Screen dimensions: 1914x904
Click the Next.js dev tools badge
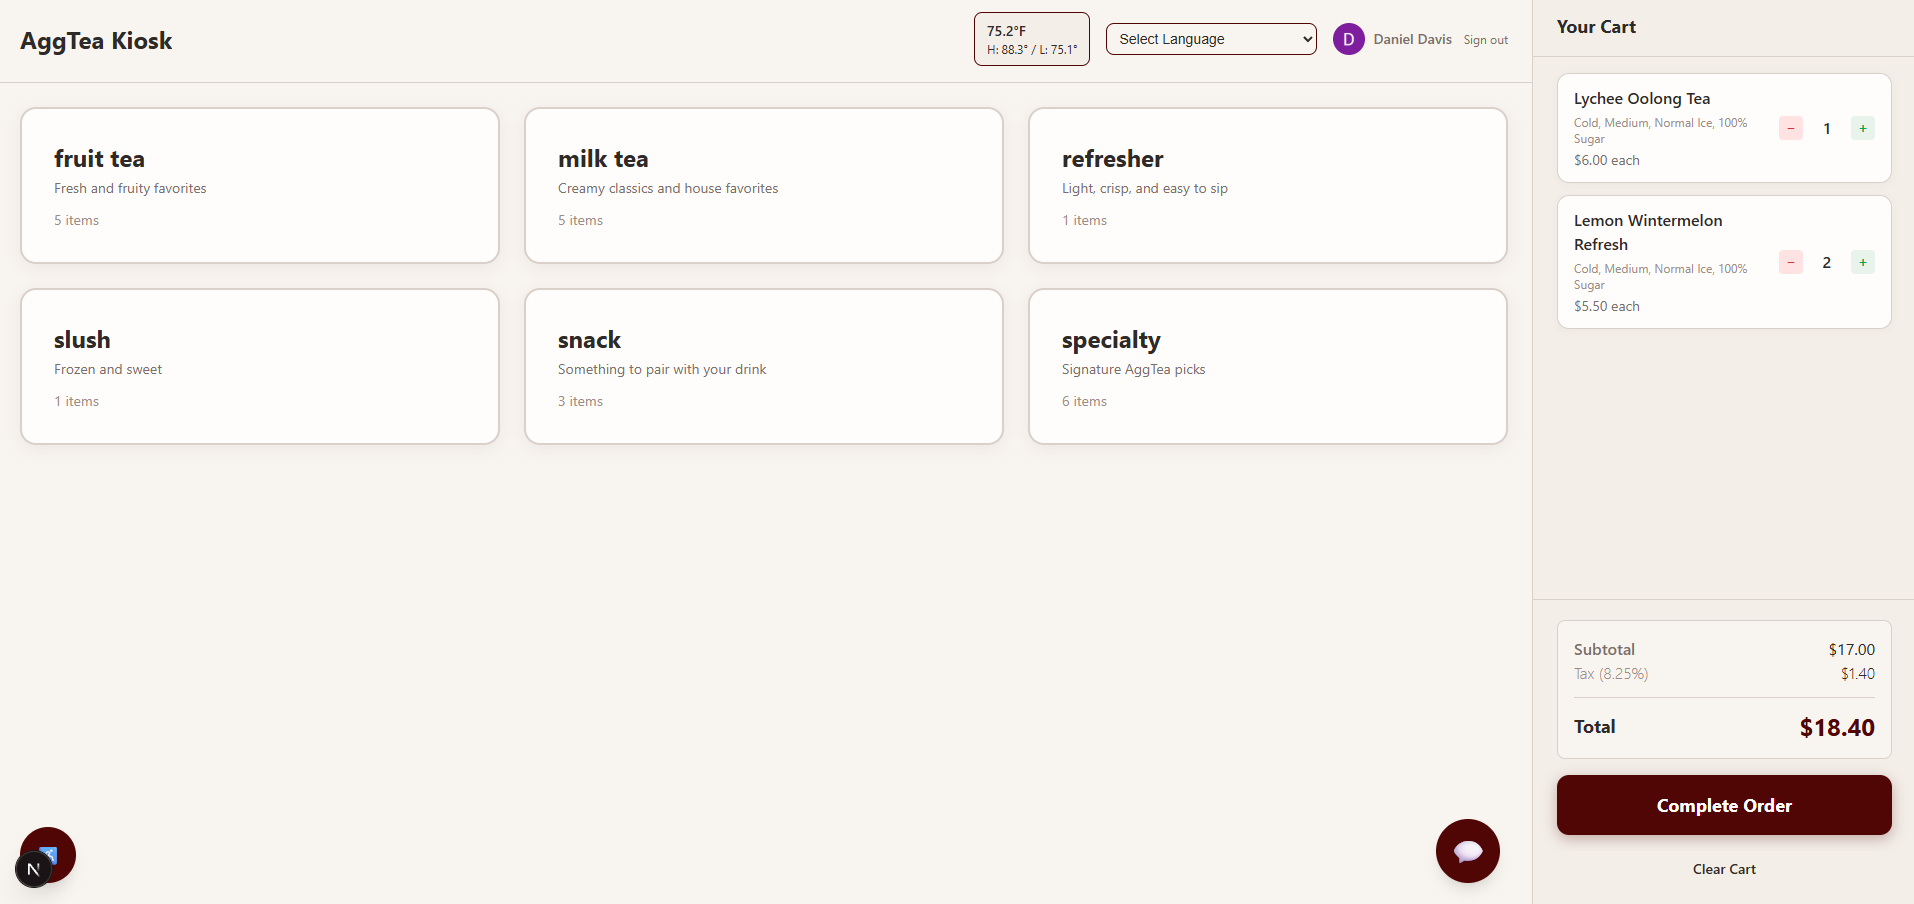(33, 869)
